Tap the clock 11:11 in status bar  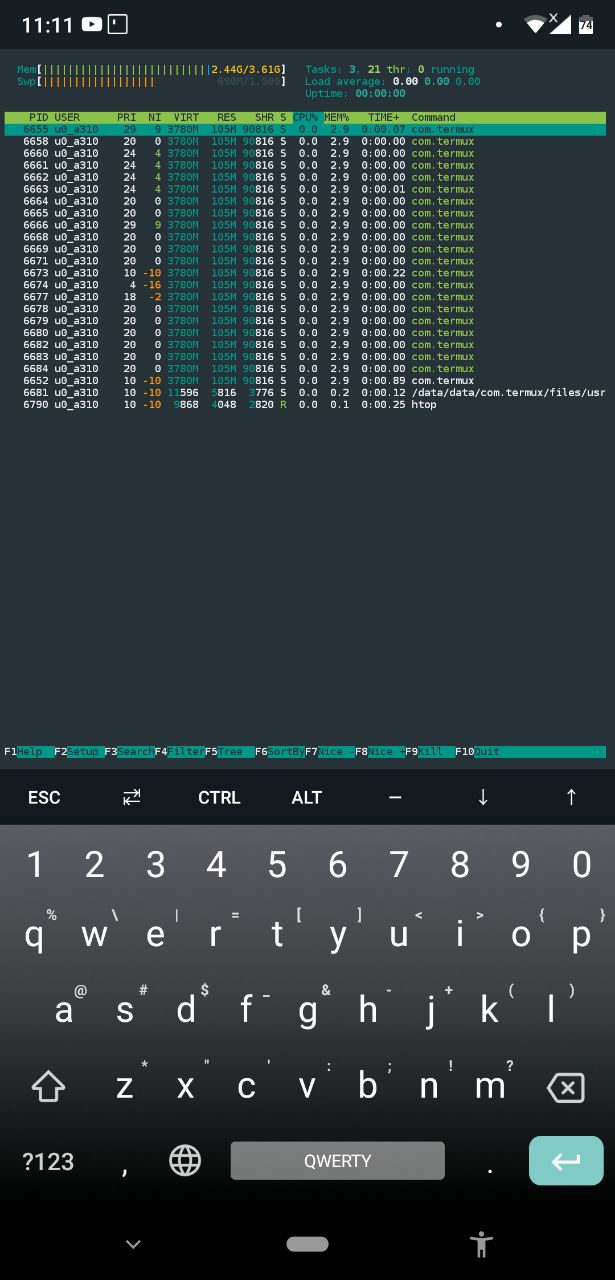[47, 24]
